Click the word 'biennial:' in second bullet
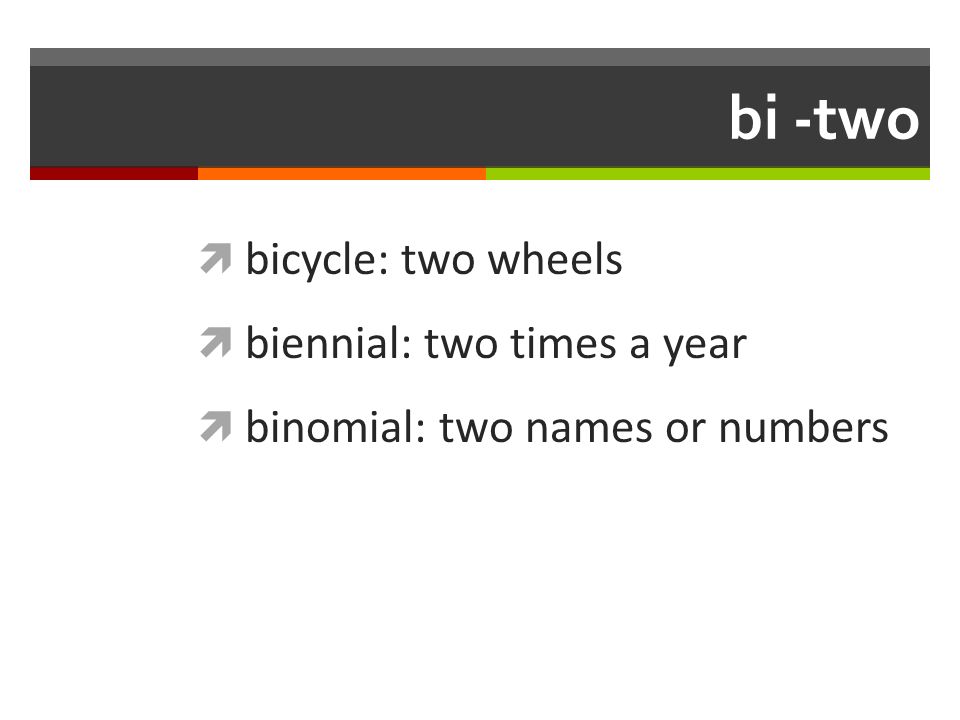The image size is (960, 720). 329,343
